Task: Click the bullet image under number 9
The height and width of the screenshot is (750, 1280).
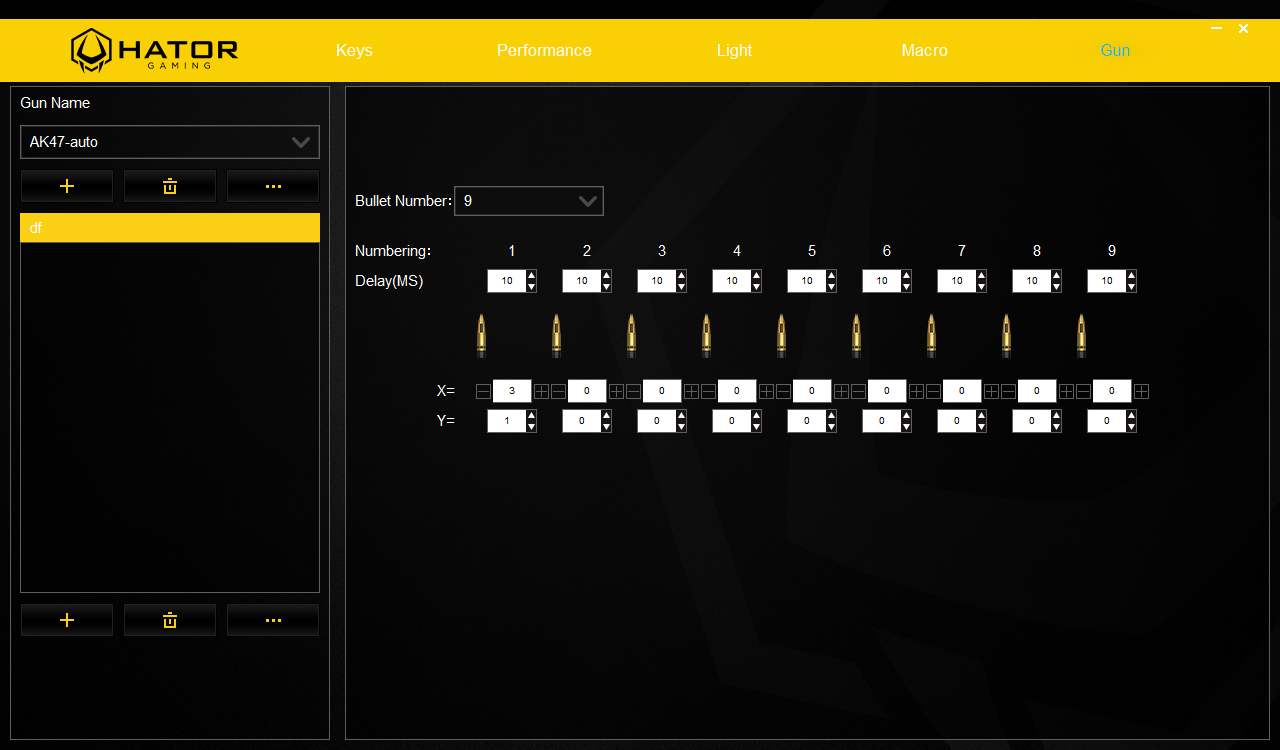Action: pos(1081,336)
